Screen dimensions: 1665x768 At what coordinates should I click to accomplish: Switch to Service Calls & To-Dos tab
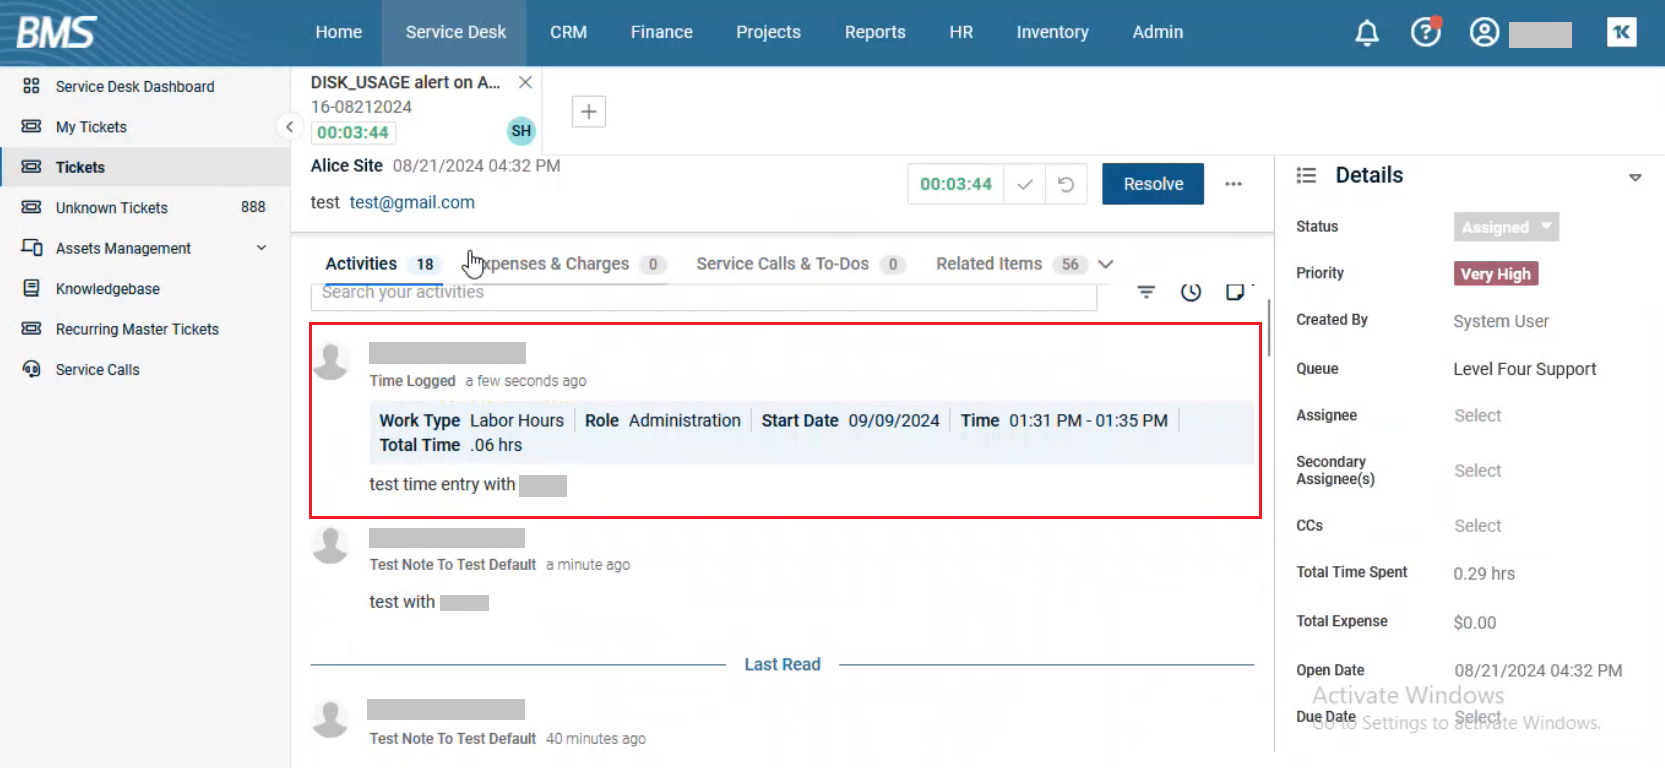[x=782, y=264]
